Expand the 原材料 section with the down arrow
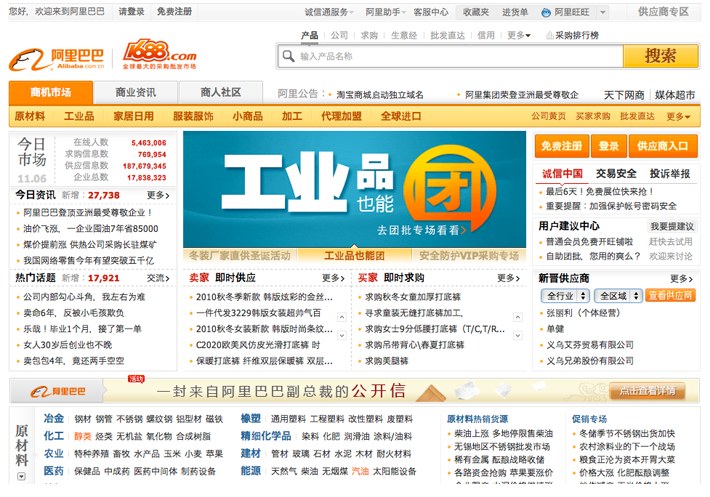 tap(21, 476)
